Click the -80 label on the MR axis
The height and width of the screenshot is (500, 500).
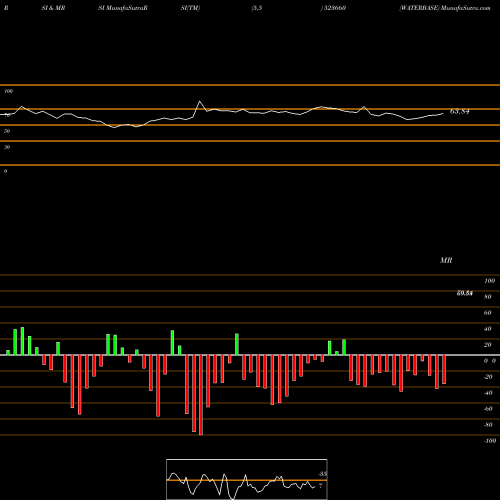click(x=488, y=425)
